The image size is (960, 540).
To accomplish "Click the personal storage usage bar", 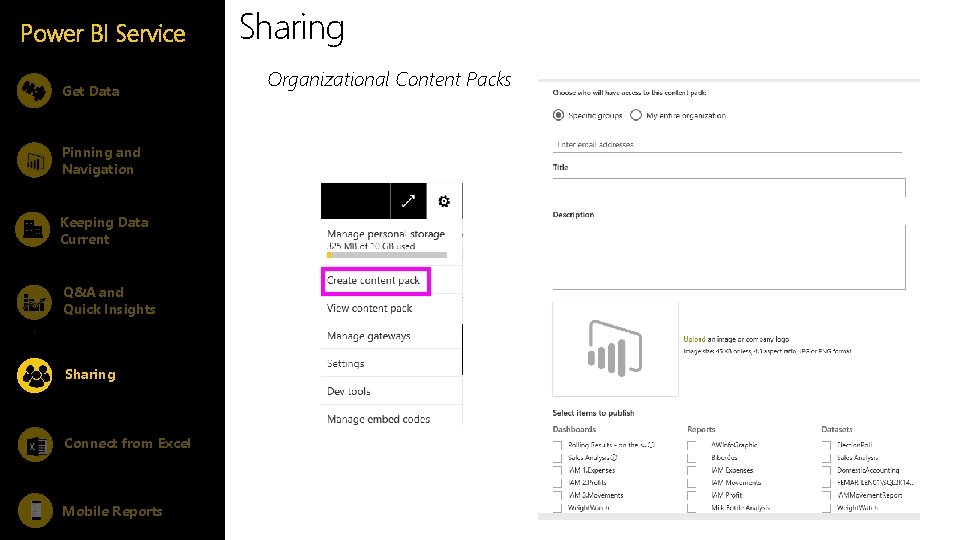I will (x=387, y=255).
